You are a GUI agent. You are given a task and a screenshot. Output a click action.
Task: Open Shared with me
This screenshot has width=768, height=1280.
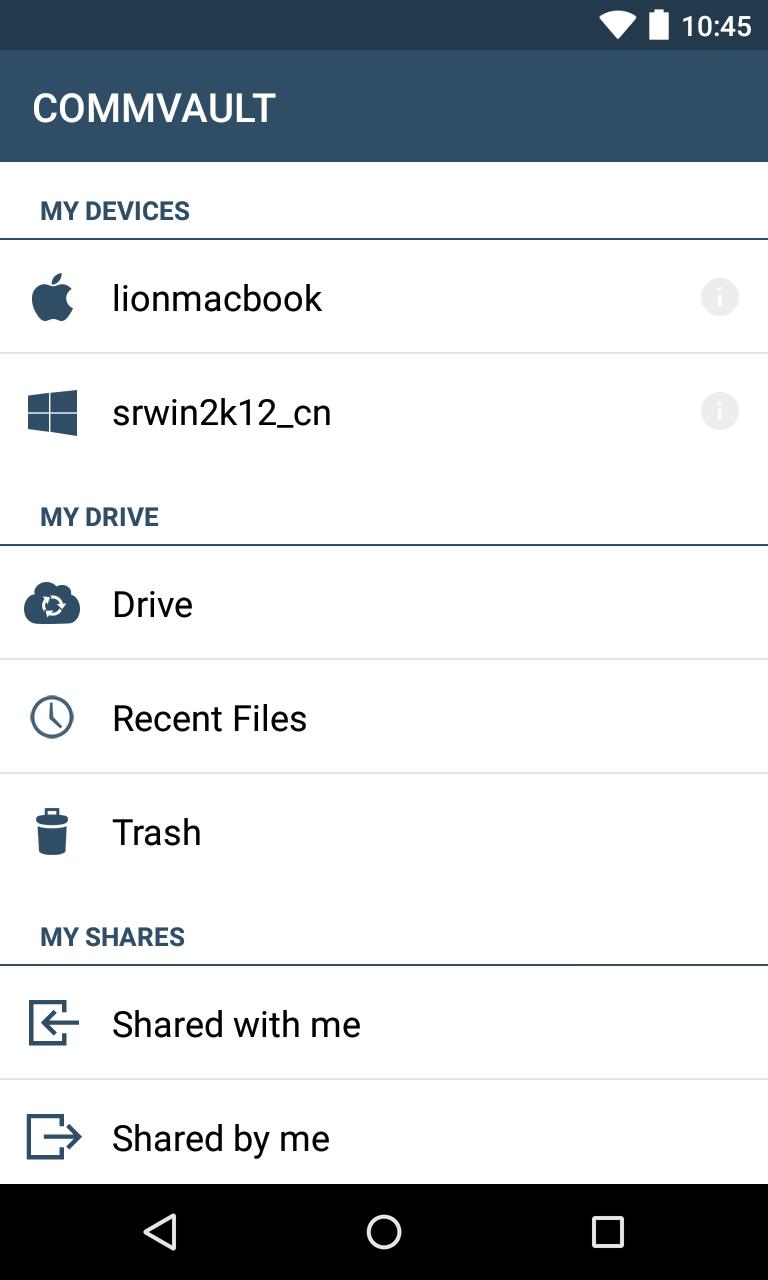(236, 1024)
